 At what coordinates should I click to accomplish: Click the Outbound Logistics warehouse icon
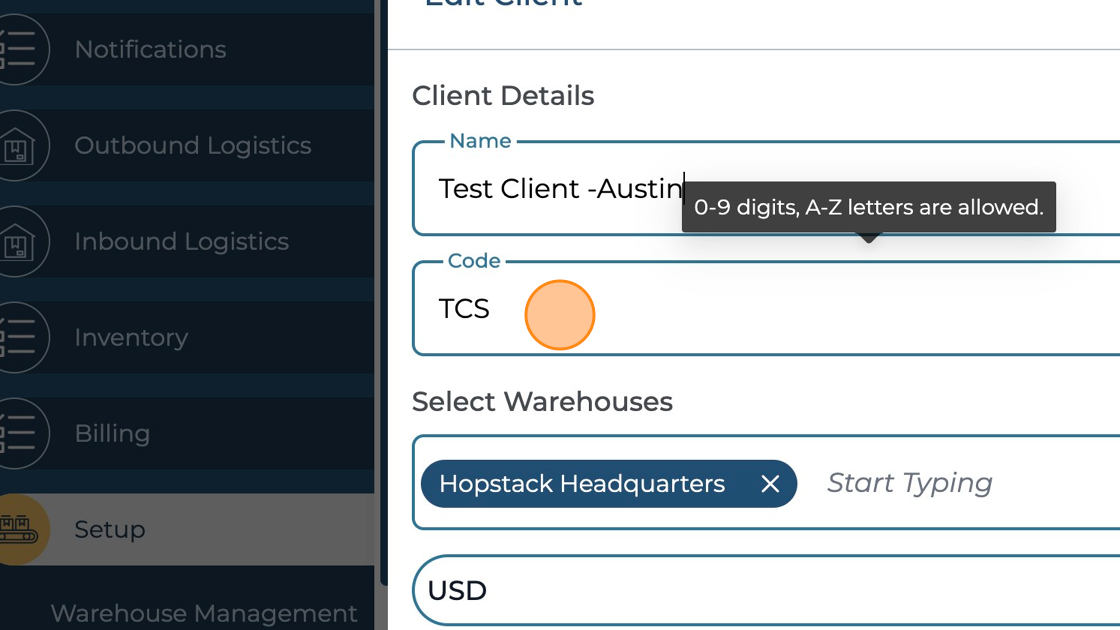[18, 146]
